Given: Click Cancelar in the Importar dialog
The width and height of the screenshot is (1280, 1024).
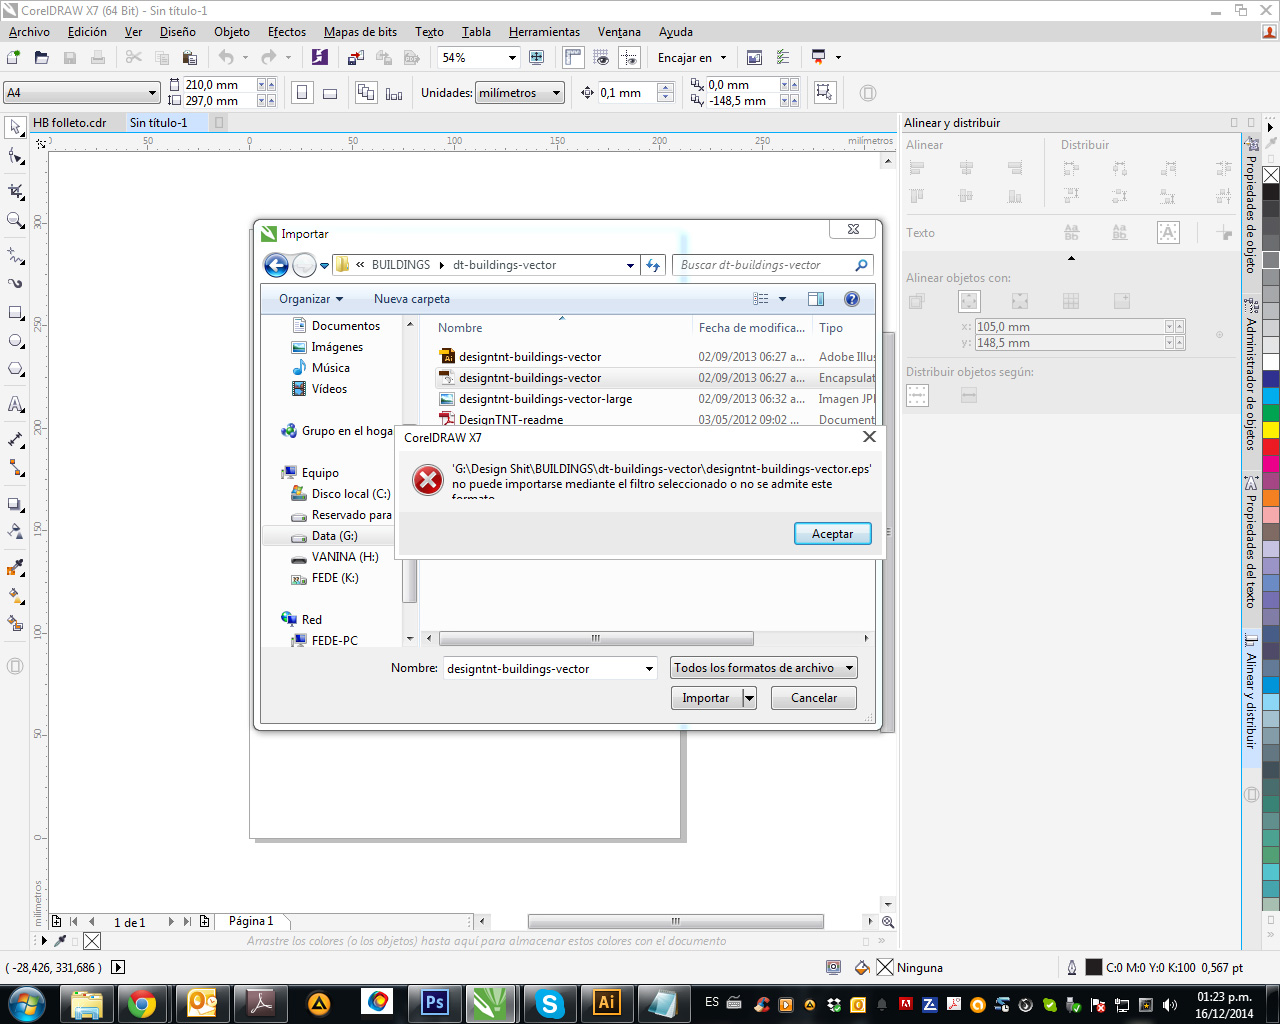Looking at the screenshot, I should [814, 698].
